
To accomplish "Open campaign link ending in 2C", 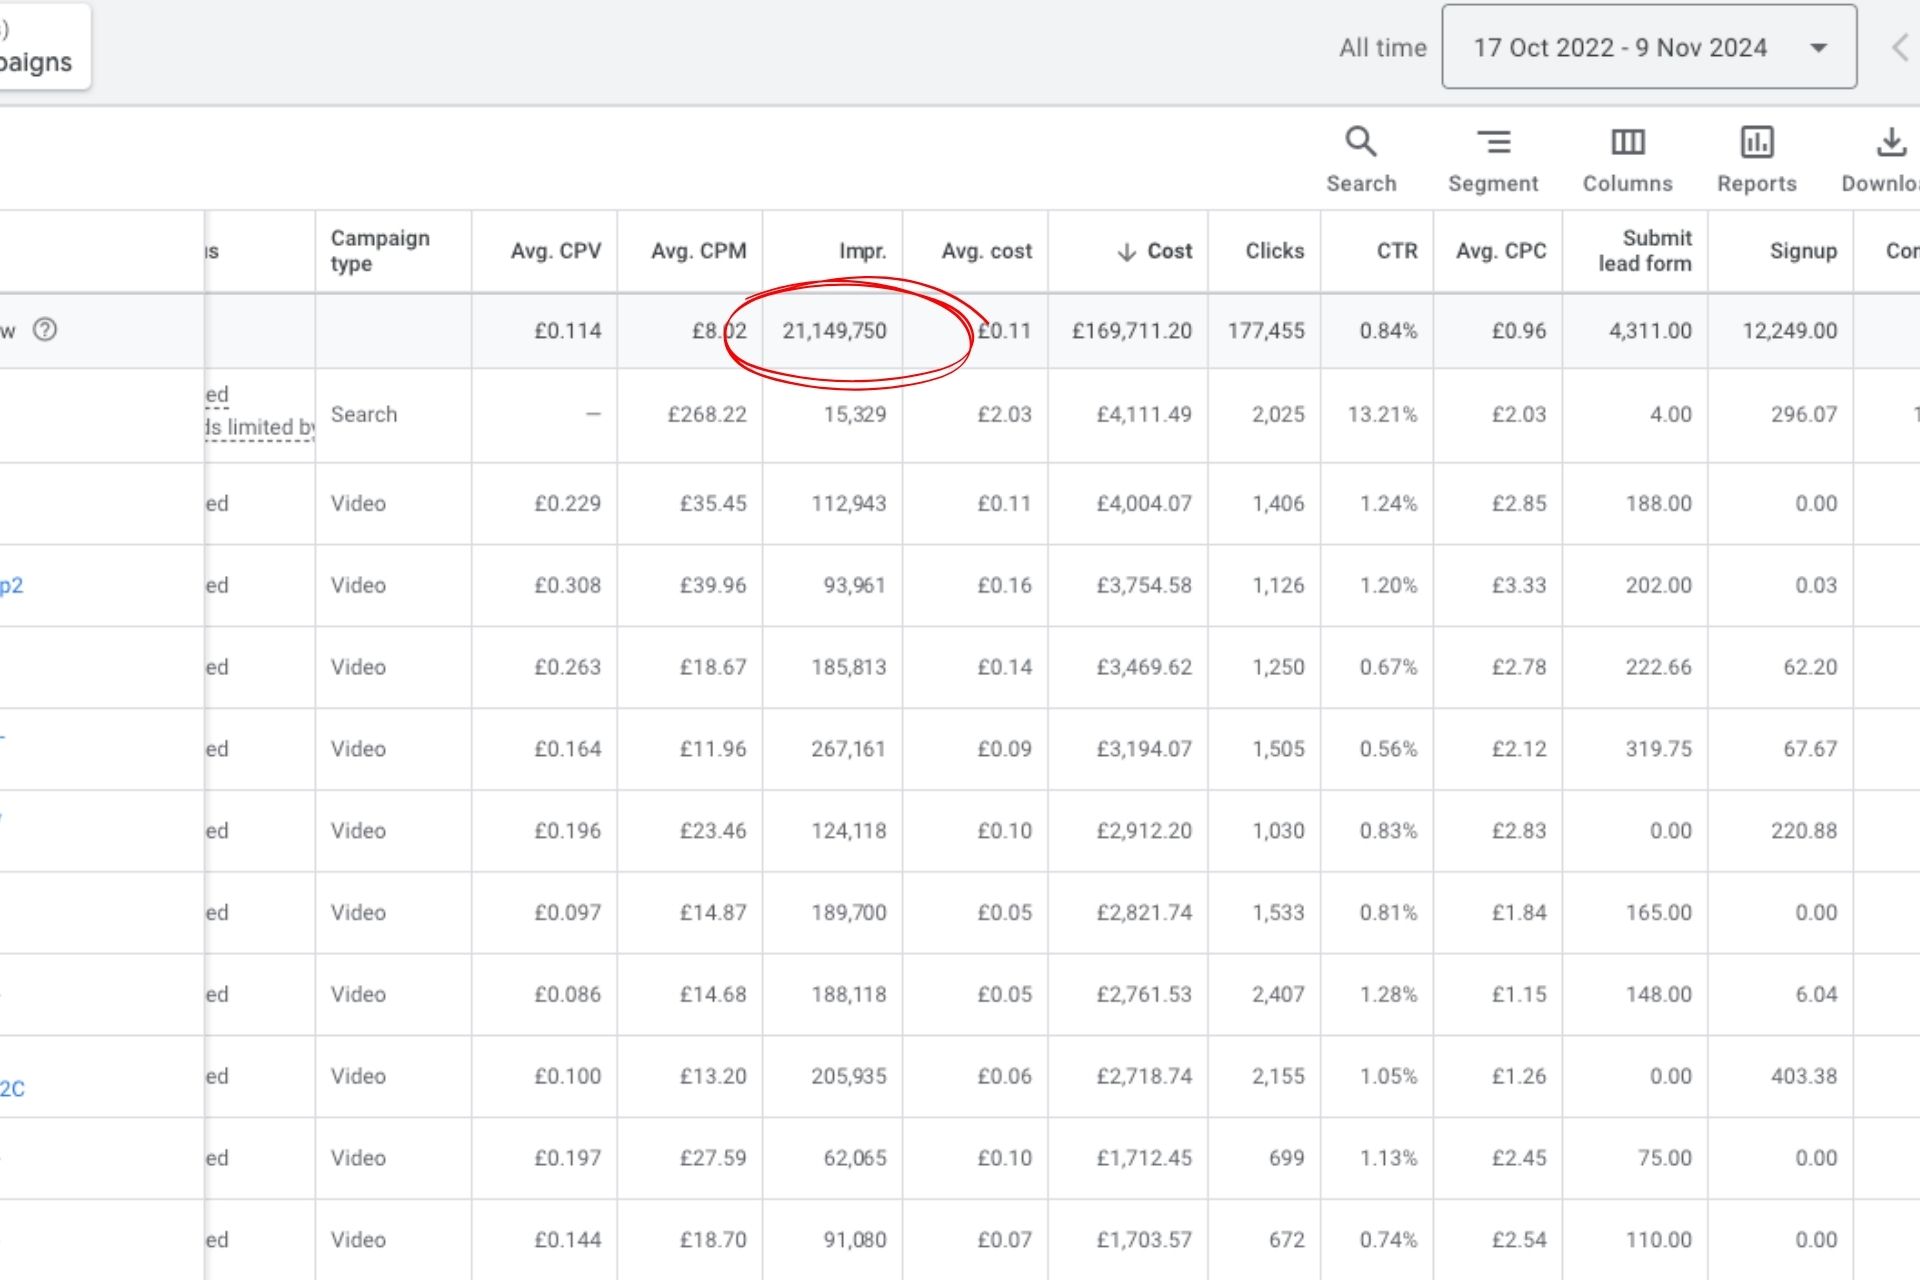I will [x=12, y=1089].
